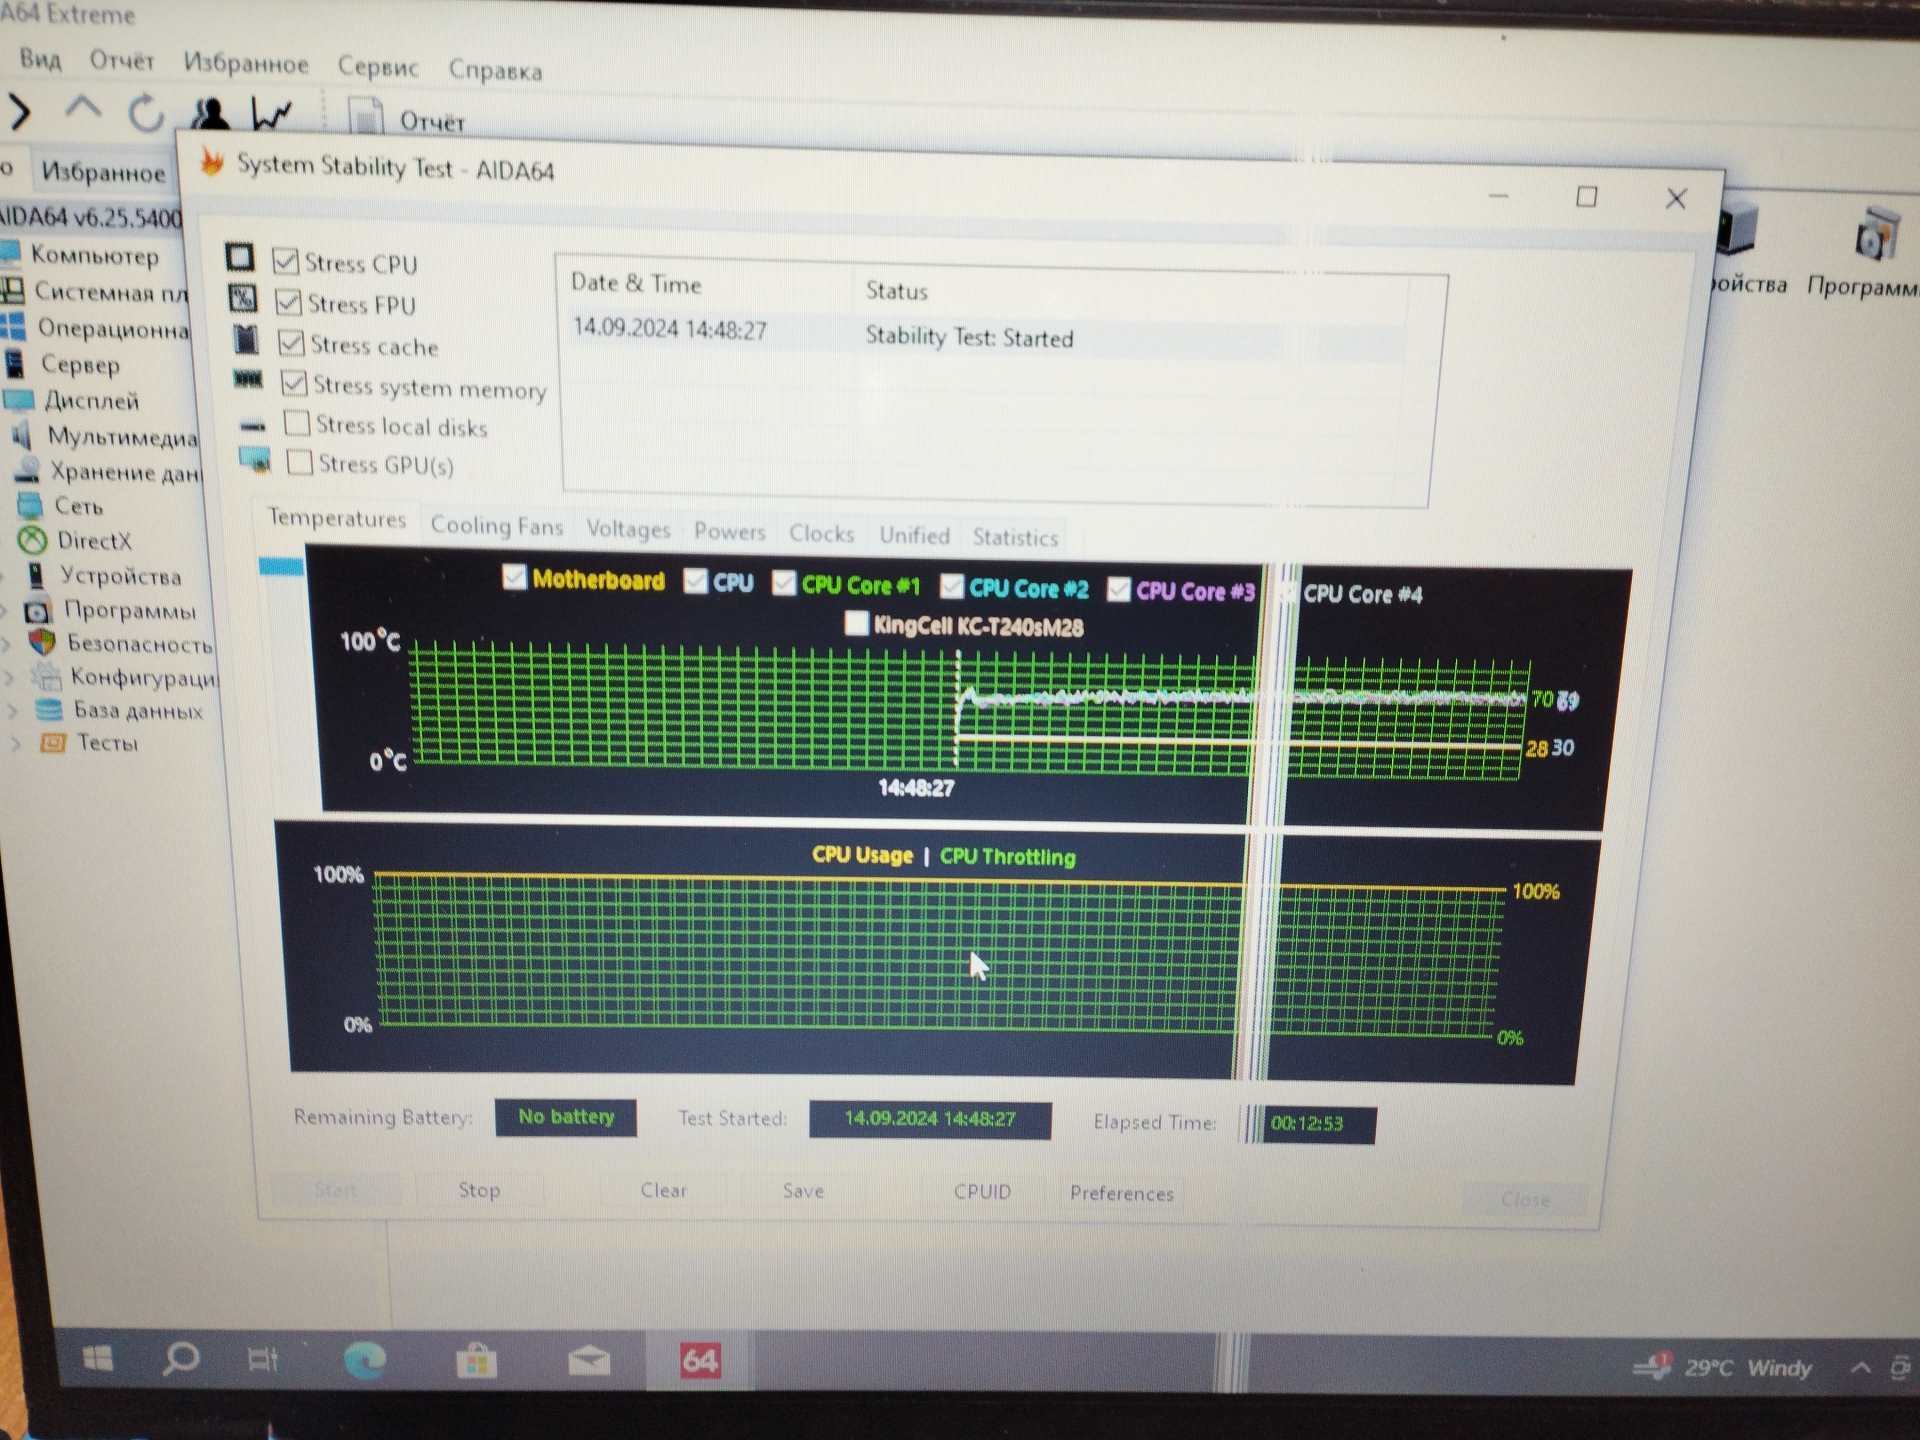Click the forward arrow in AIDA64 toolbar
The height and width of the screenshot is (1440, 1920).
[20, 110]
